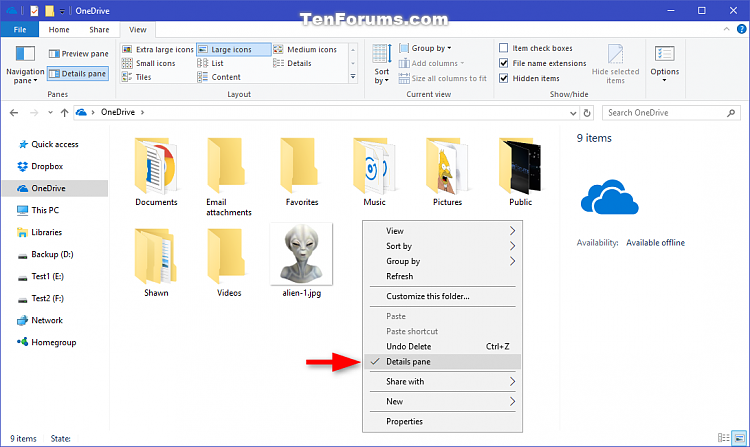Screen dimensions: 750x447
Task: Switch to large thumbnails via status bar icon
Action: point(739,438)
